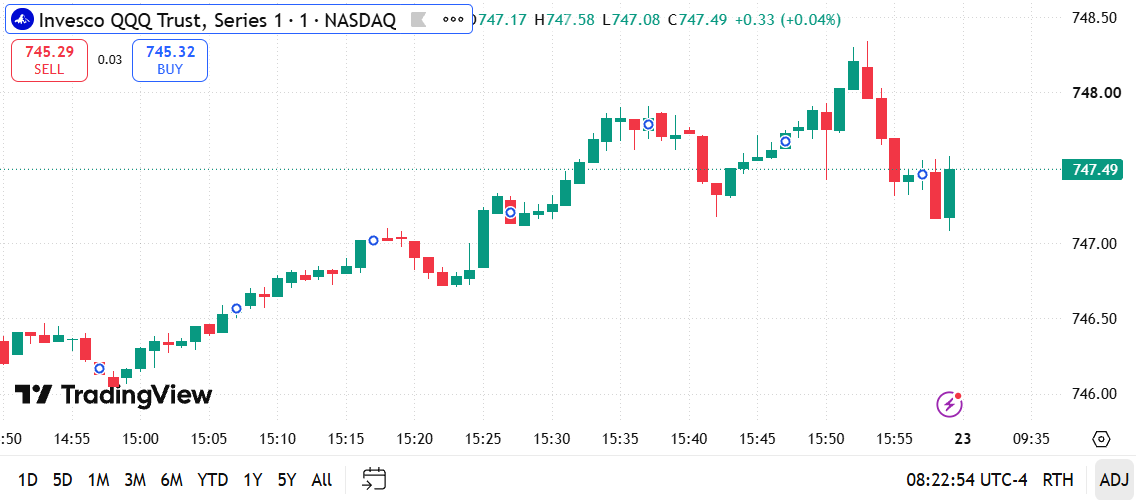Toggle ADJ adjusted data button
The width and height of the screenshot is (1136, 500).
[x=1114, y=480]
